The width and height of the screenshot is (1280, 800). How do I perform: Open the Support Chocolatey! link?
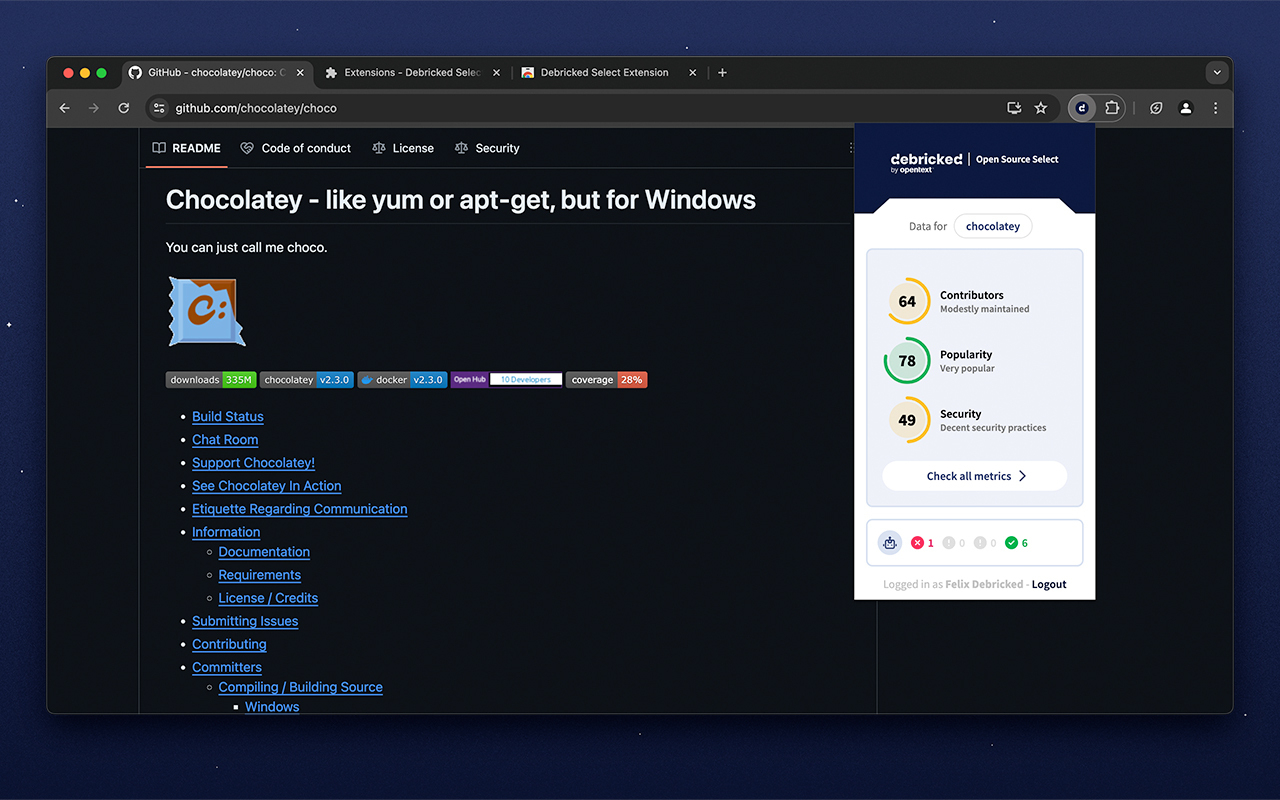tap(253, 463)
